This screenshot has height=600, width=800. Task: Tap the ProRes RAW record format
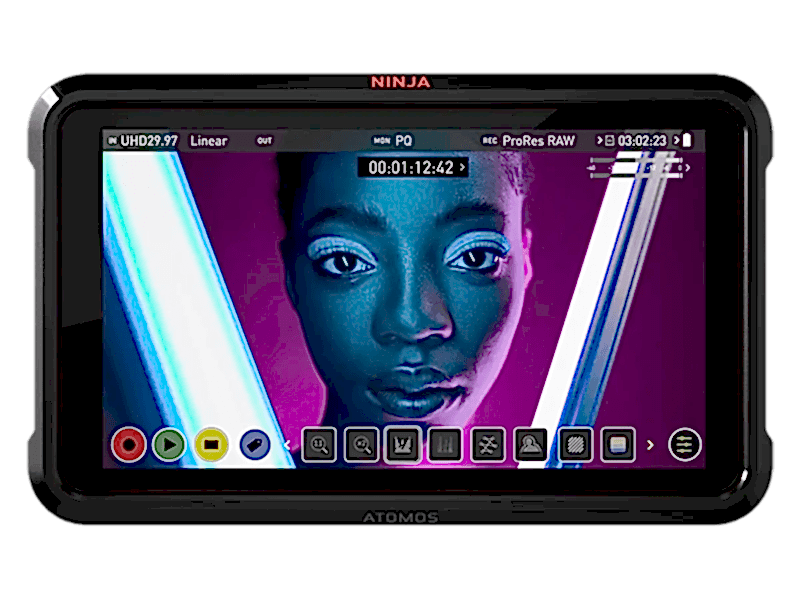point(540,141)
